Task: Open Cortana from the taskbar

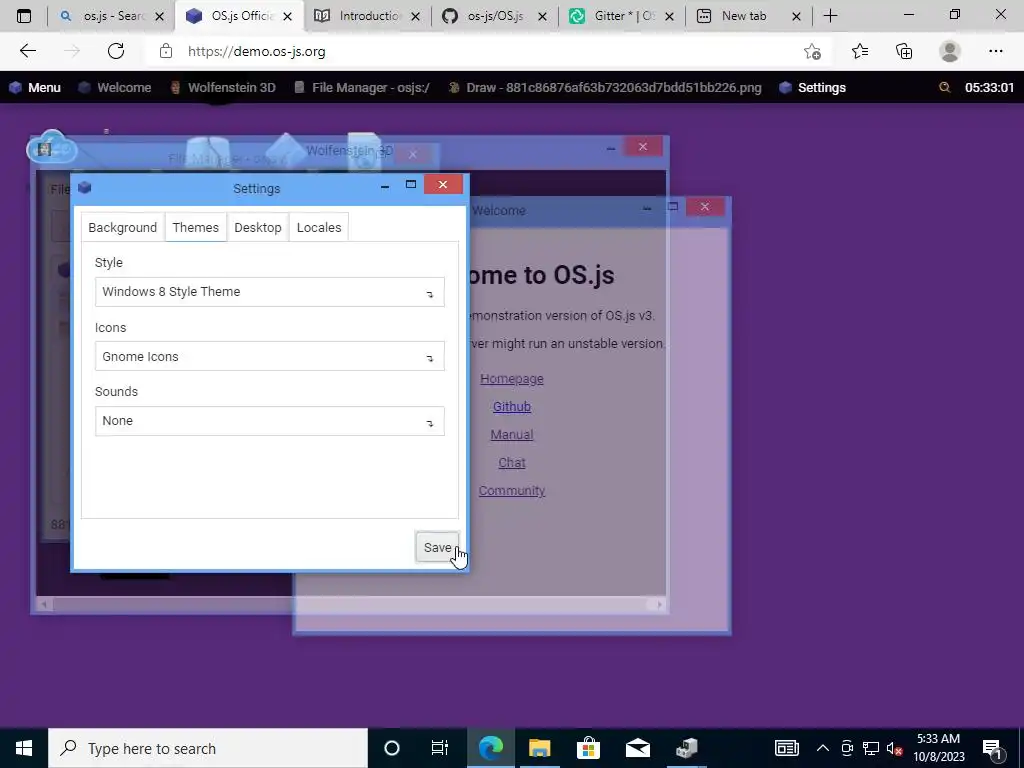Action: pyautogui.click(x=392, y=748)
